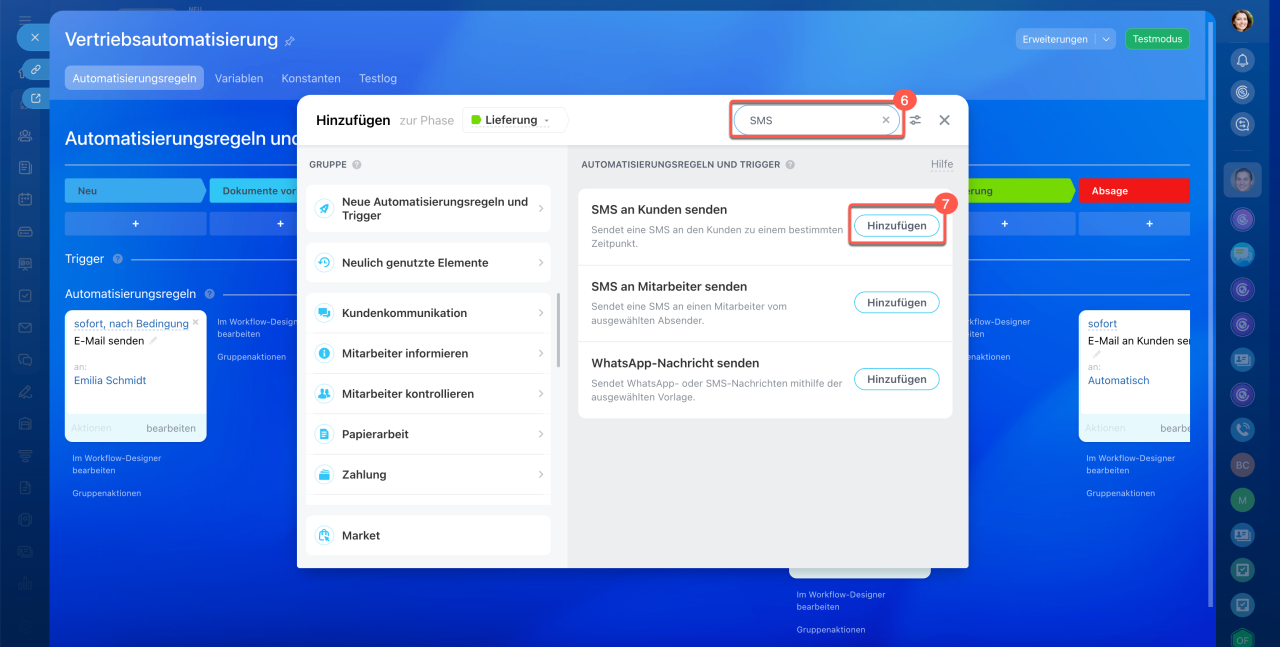This screenshot has height=647, width=1280.
Task: Close the slider panel with X
Action: tap(34, 38)
